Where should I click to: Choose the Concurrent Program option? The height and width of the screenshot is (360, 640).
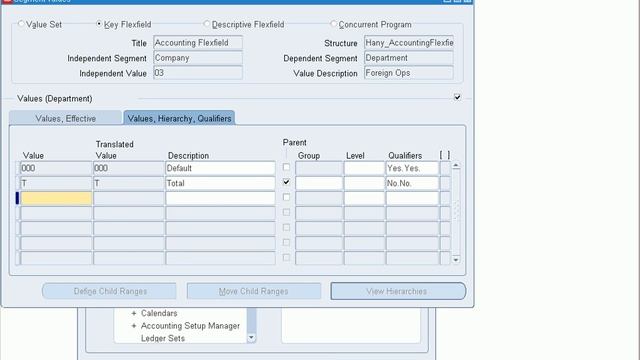click(x=333, y=24)
